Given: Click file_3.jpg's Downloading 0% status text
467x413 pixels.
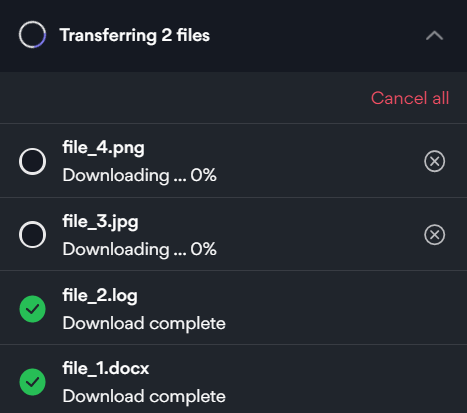Looking at the screenshot, I should [139, 249].
